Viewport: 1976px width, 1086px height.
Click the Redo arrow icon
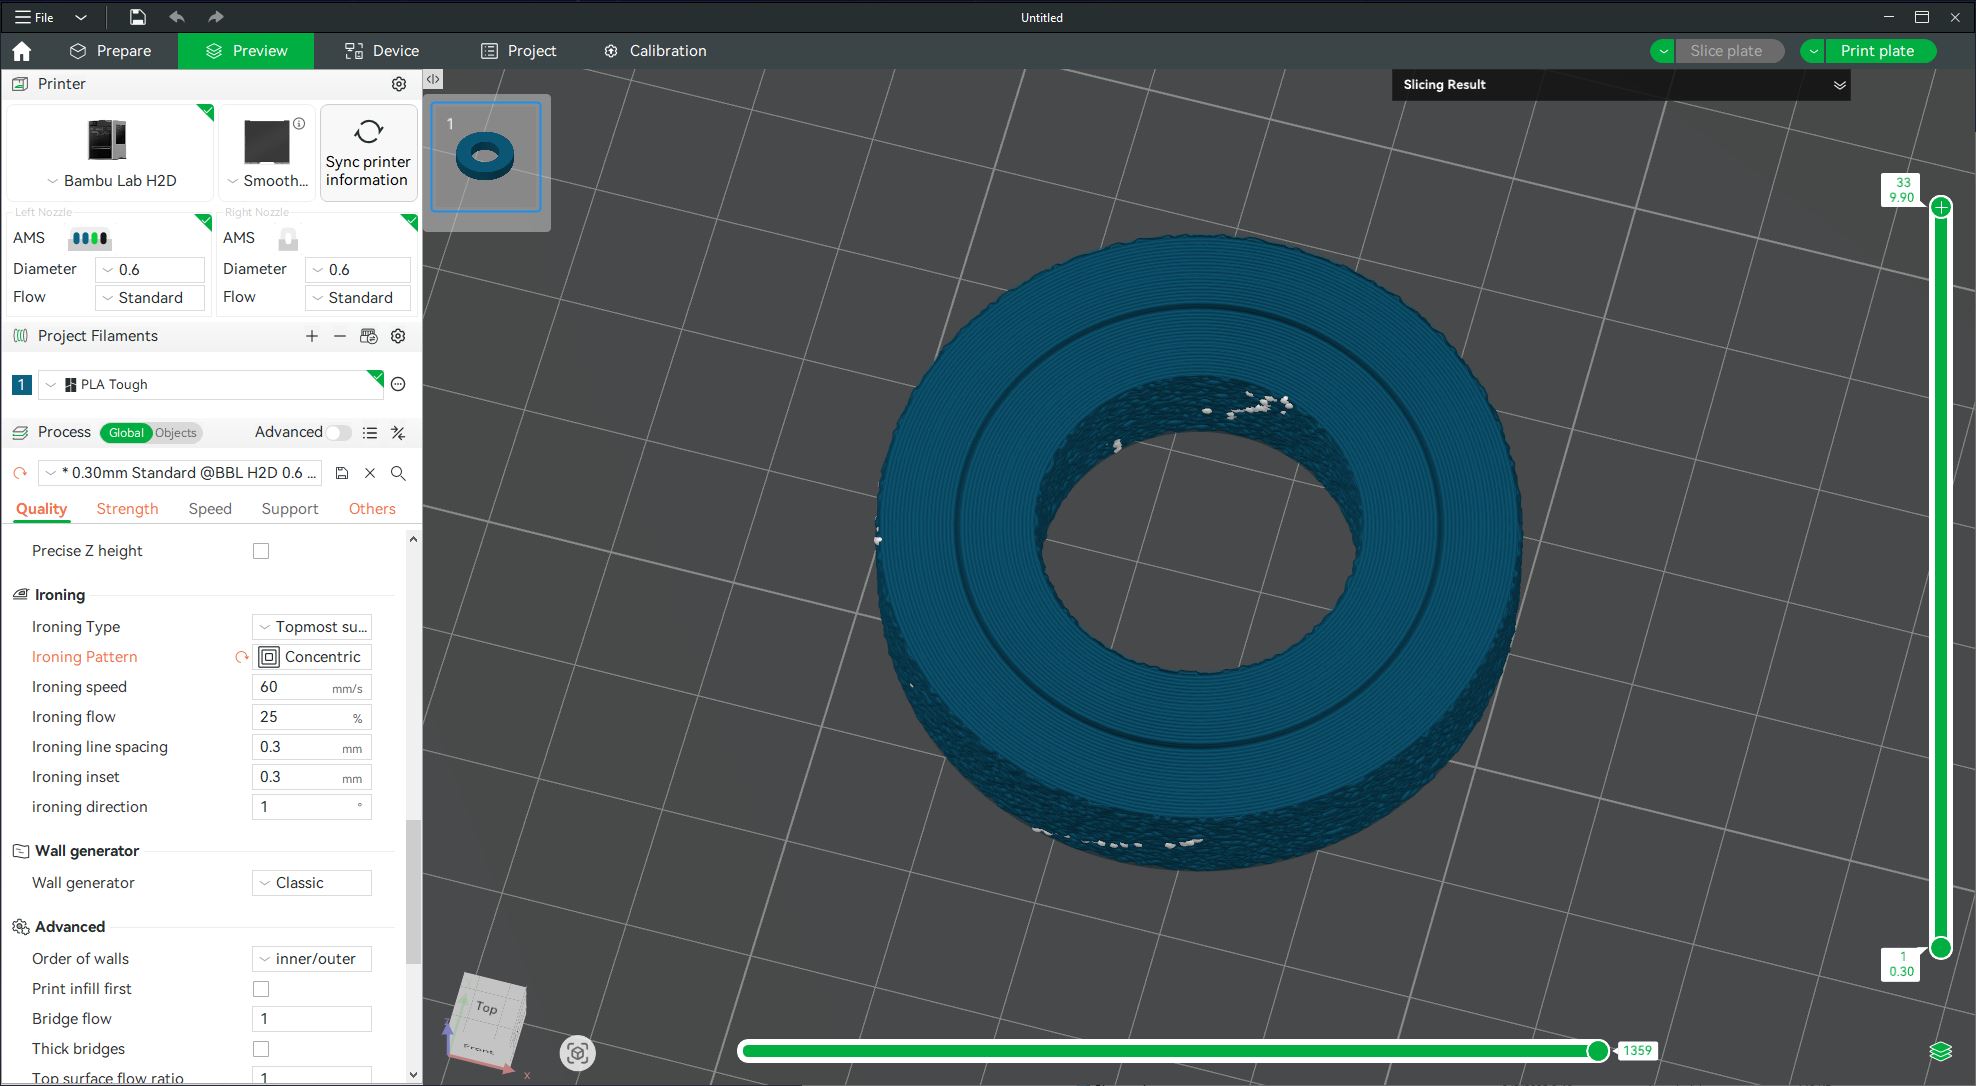click(x=215, y=17)
